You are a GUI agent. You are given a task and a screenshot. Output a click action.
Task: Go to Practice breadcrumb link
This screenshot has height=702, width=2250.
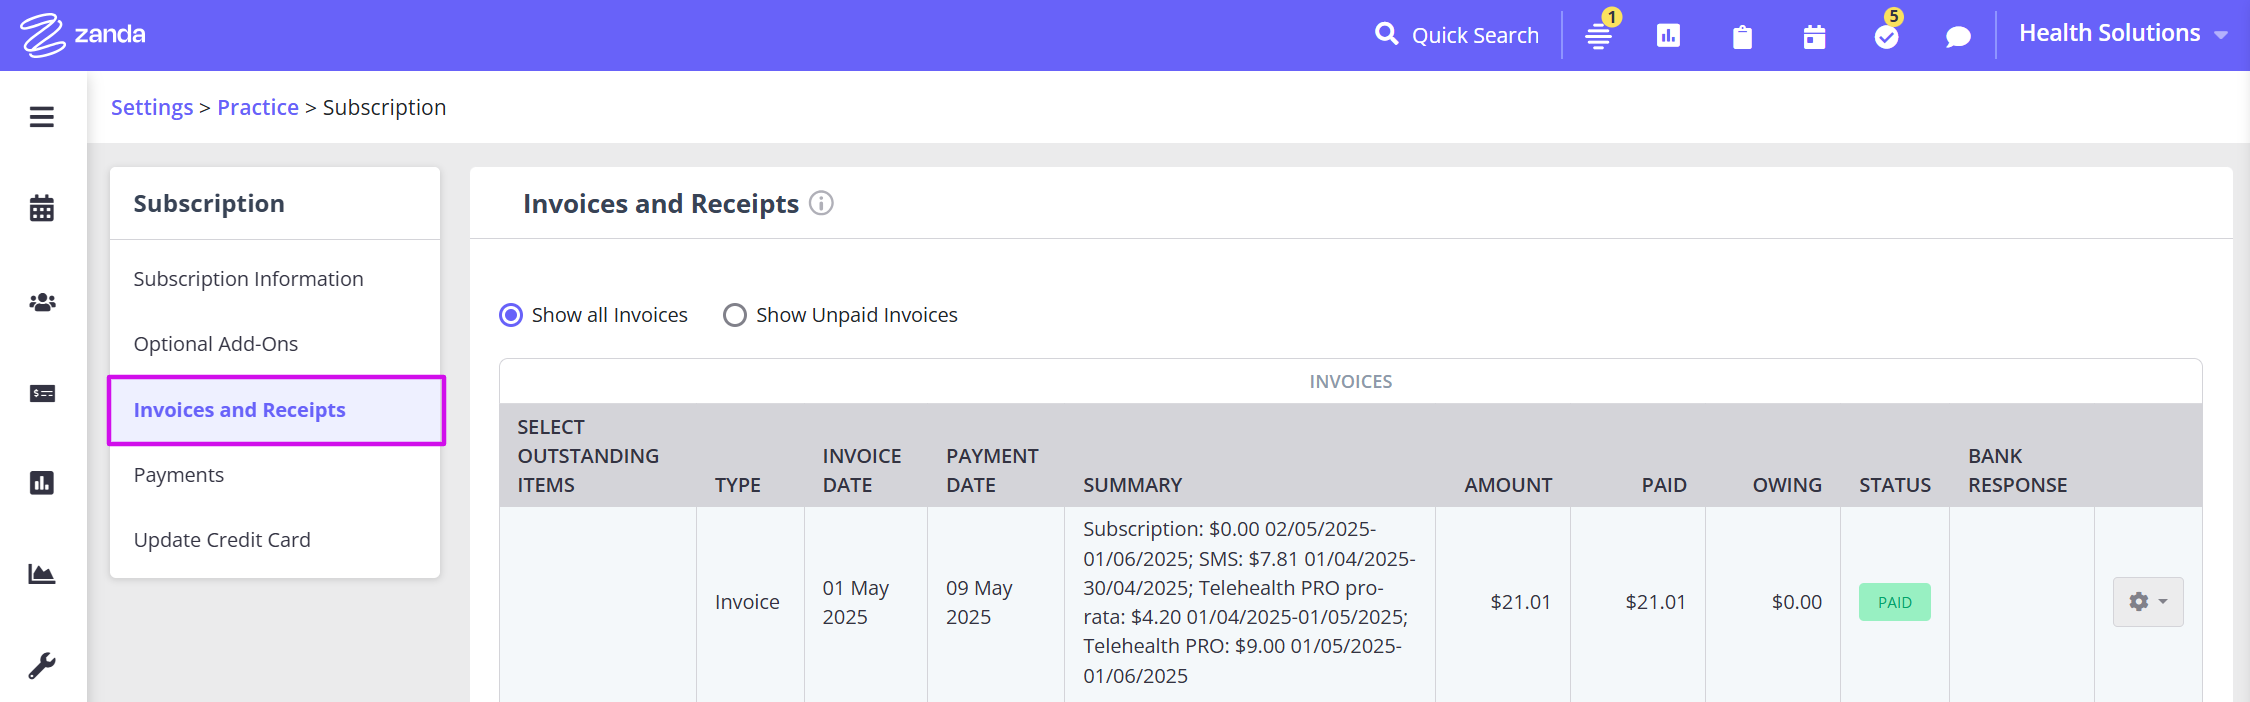point(258,107)
